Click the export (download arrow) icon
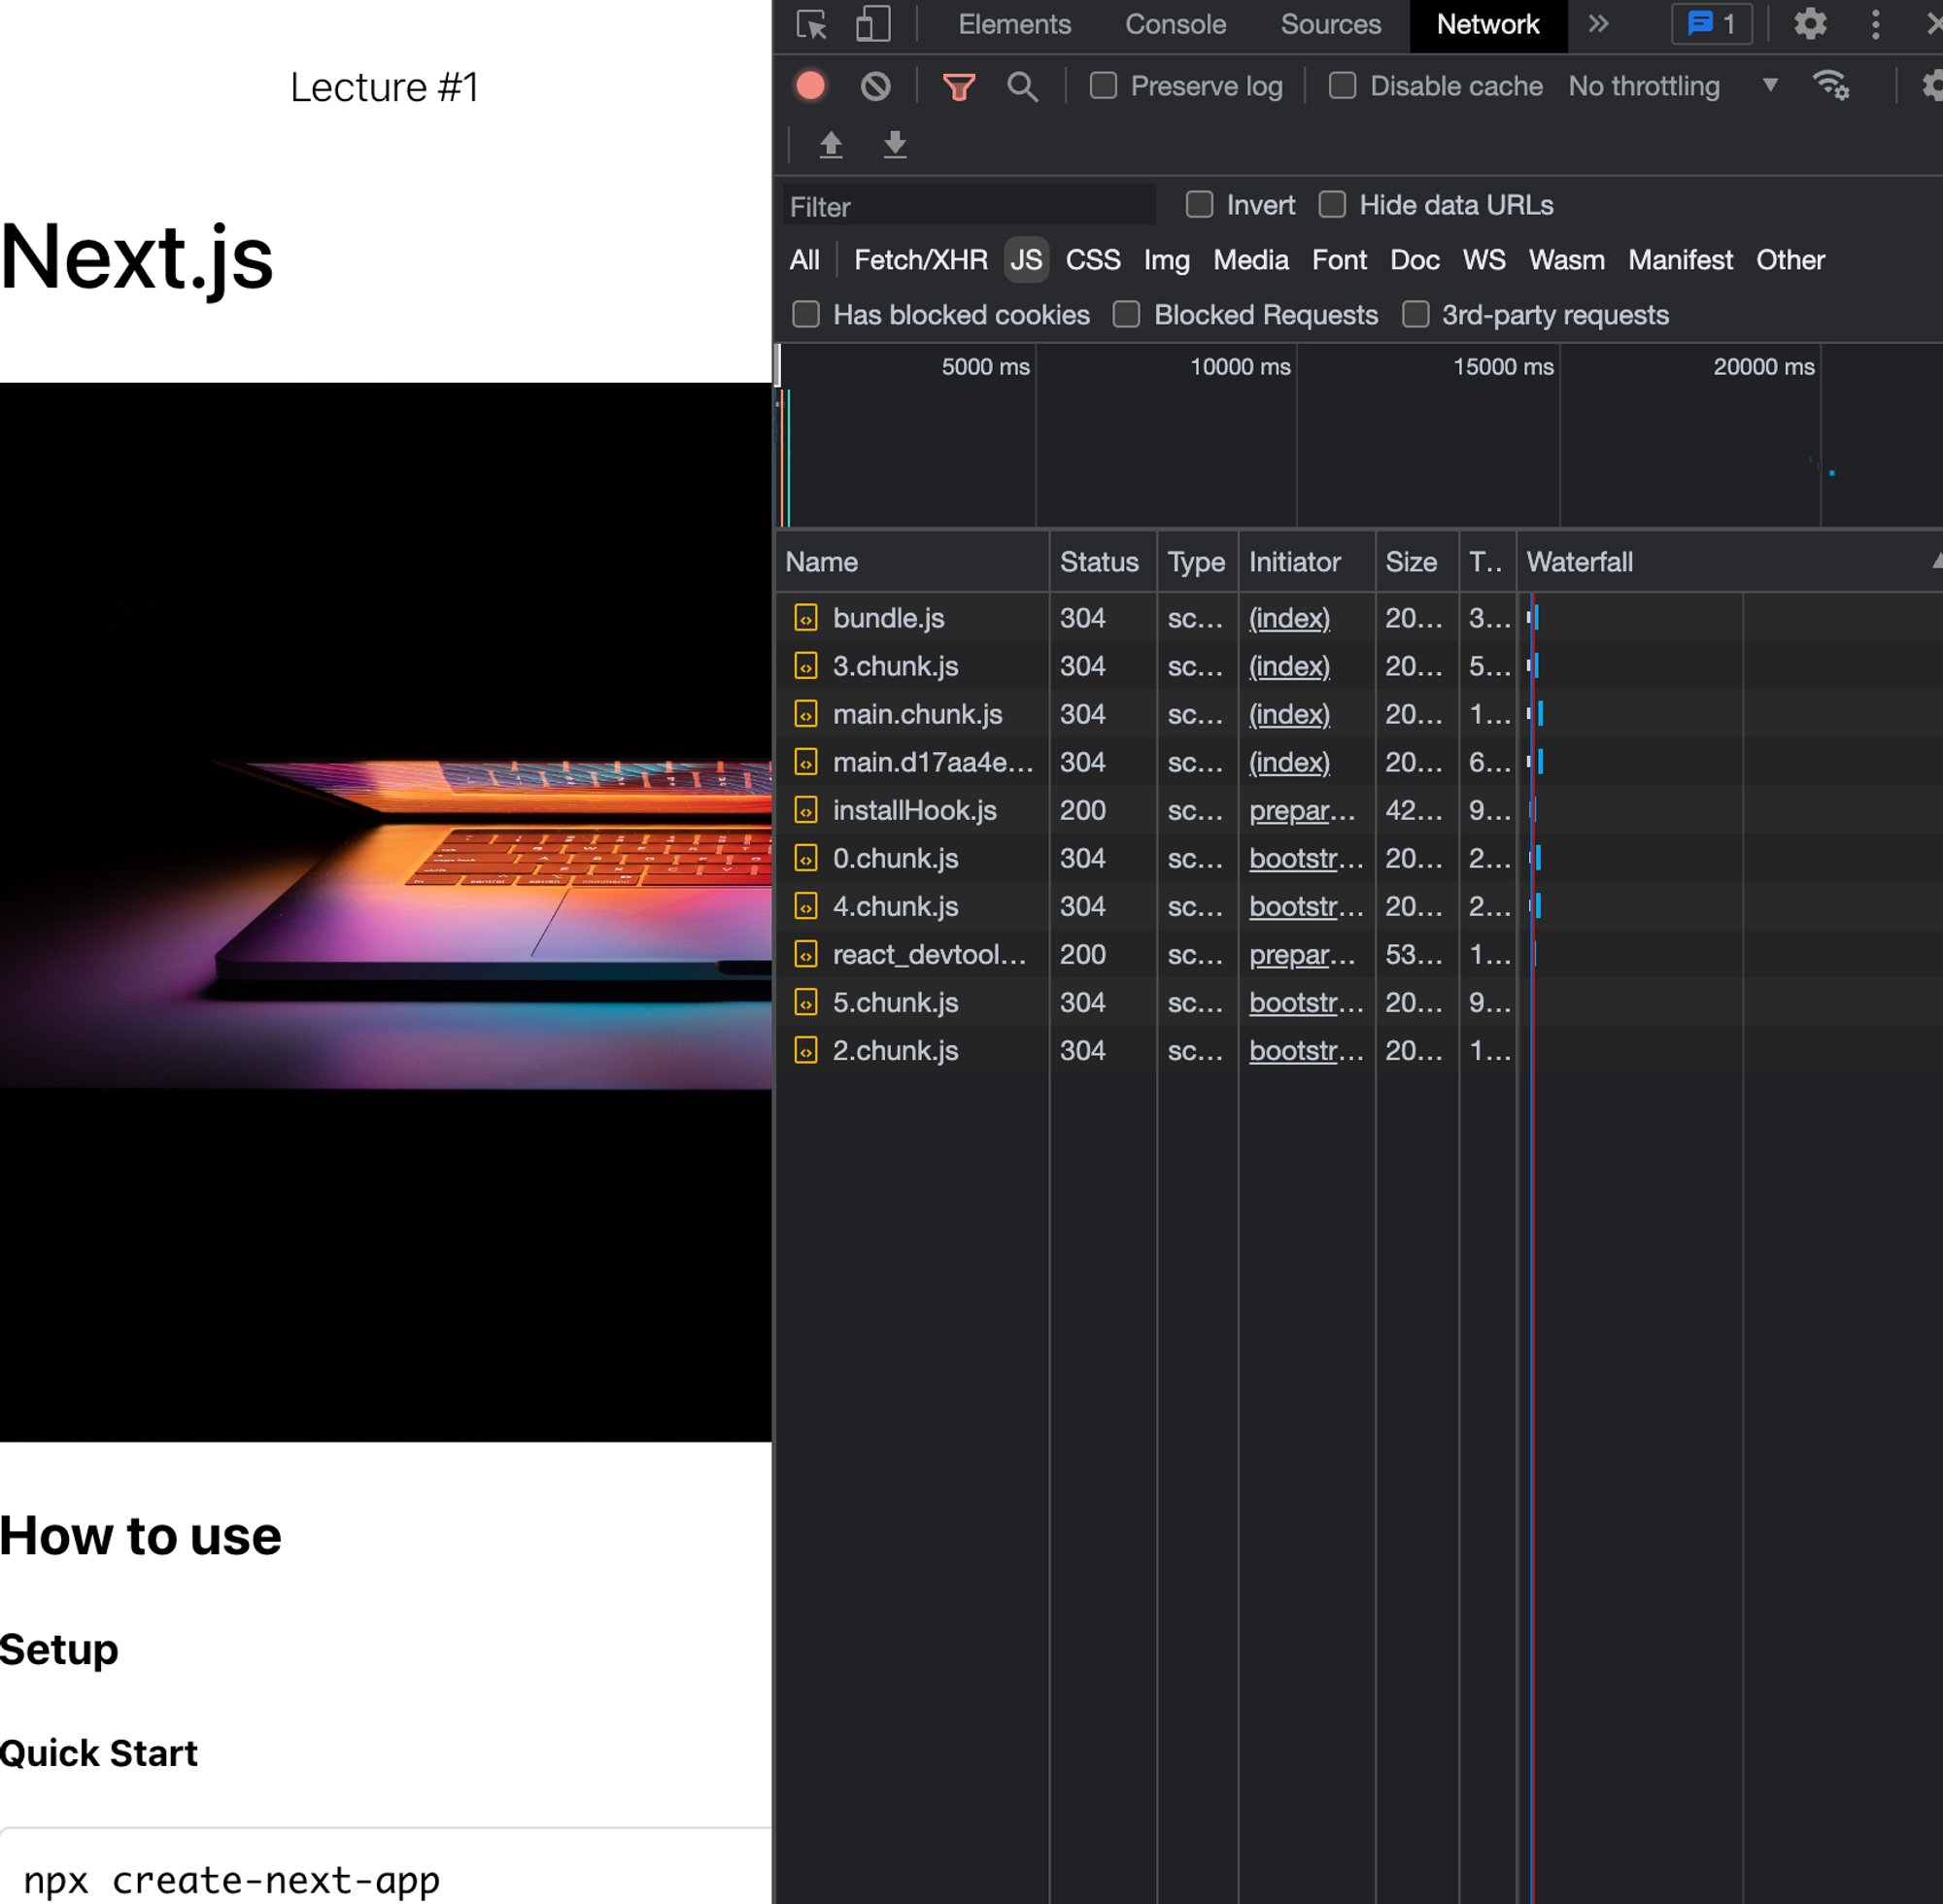The width and height of the screenshot is (1943, 1904). coord(895,143)
